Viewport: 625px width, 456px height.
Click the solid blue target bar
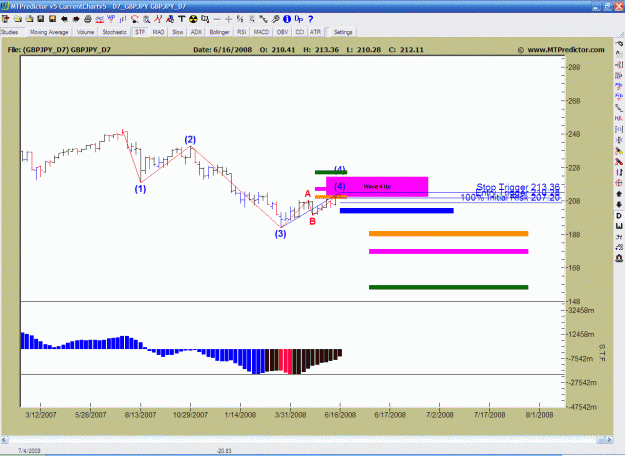(397, 211)
